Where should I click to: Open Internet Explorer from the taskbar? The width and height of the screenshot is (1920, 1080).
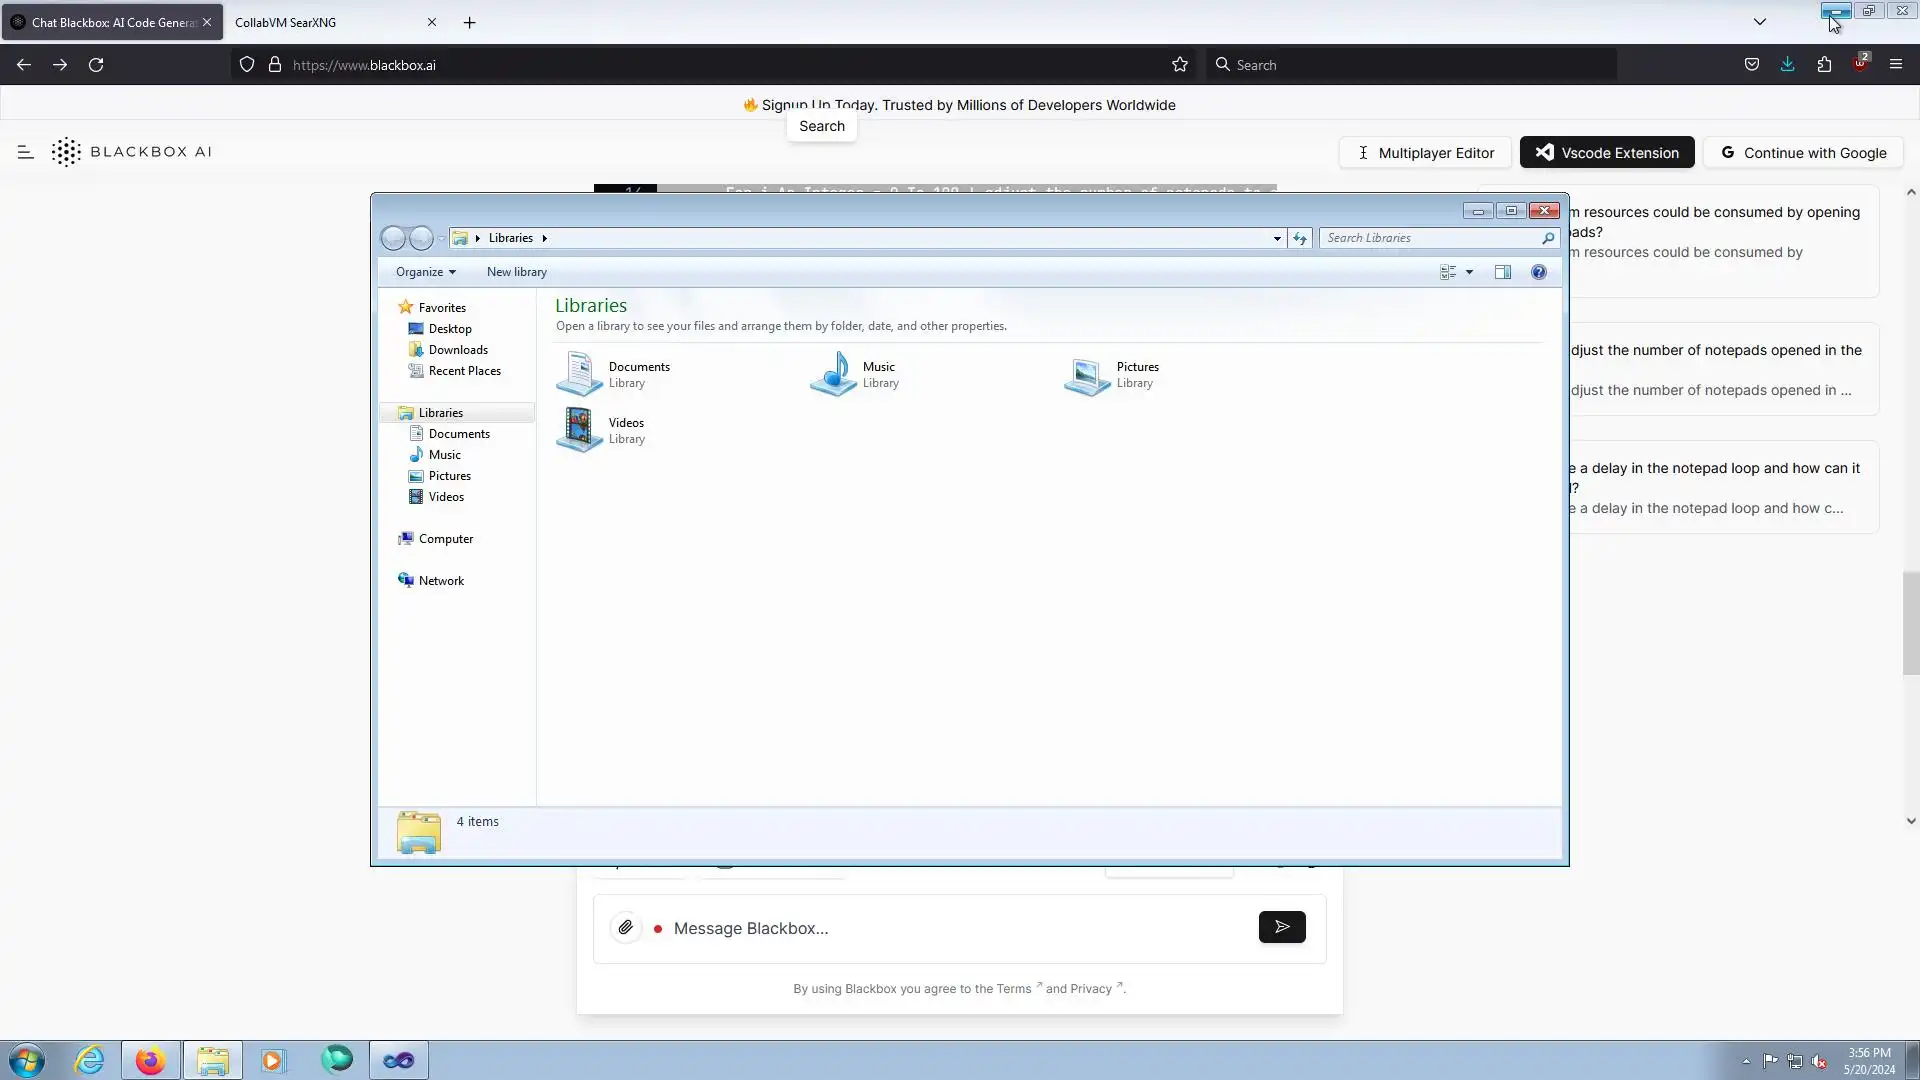click(x=90, y=1060)
